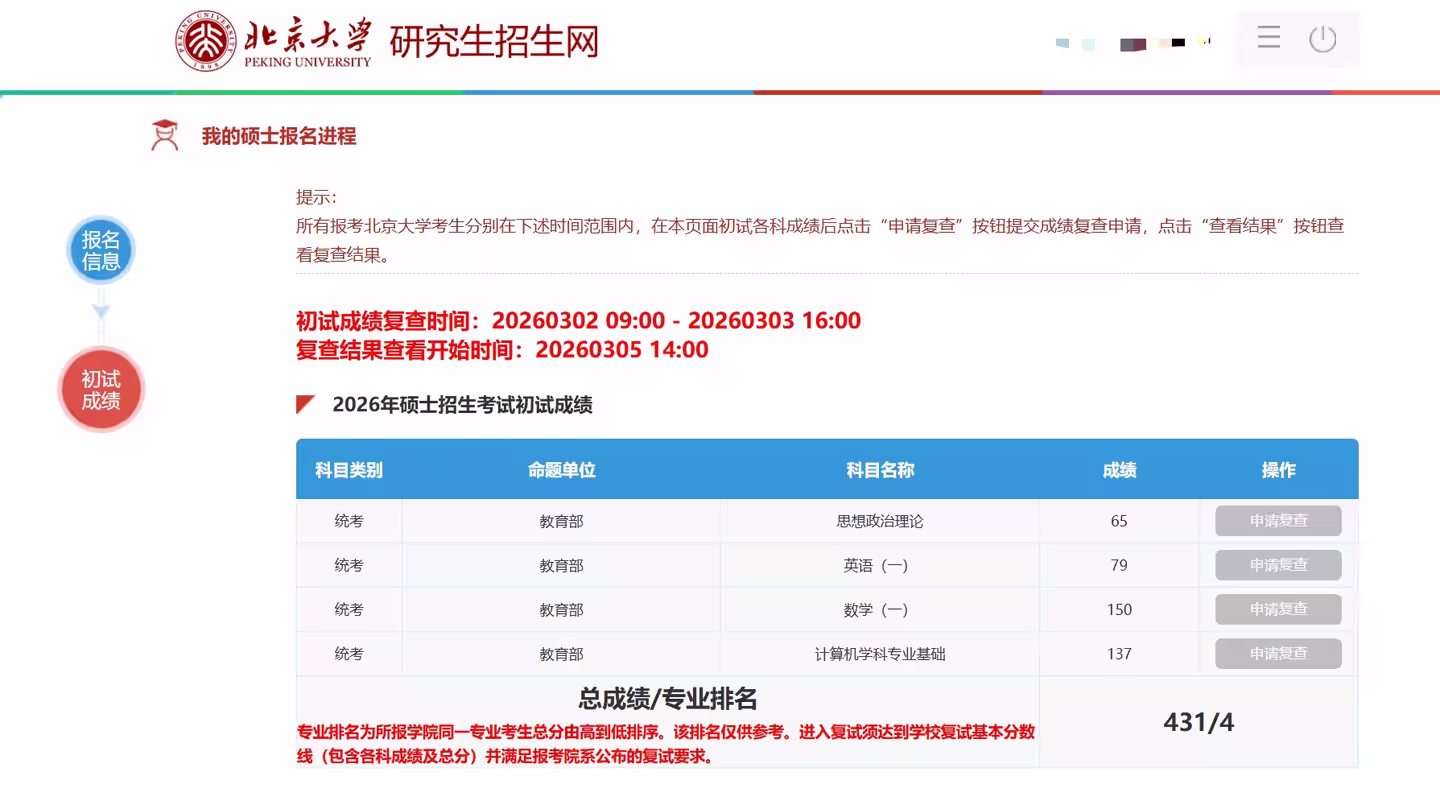The width and height of the screenshot is (1440, 805).
Task: Click the graduate student avatar icon
Action: coord(165,135)
